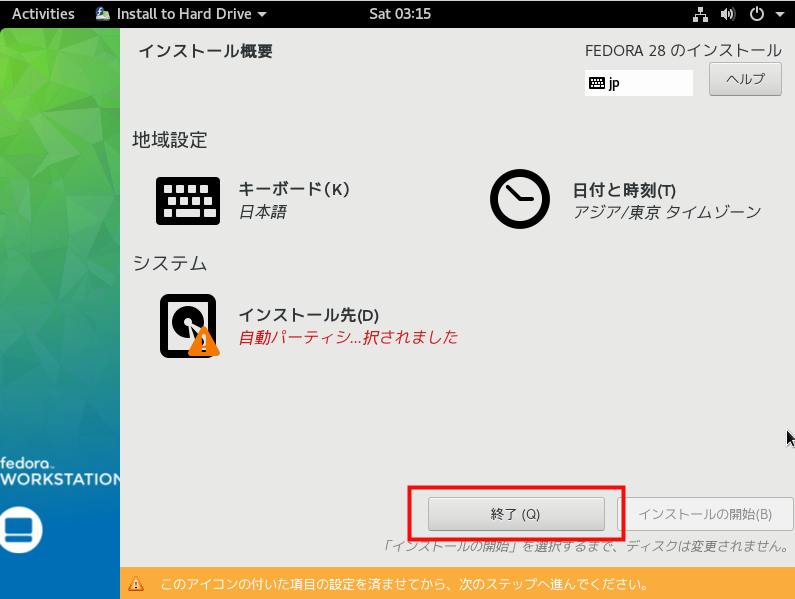The image size is (795, 599).
Task: Click the red 自動パーティシ...択されました warning text
Action: coord(348,337)
